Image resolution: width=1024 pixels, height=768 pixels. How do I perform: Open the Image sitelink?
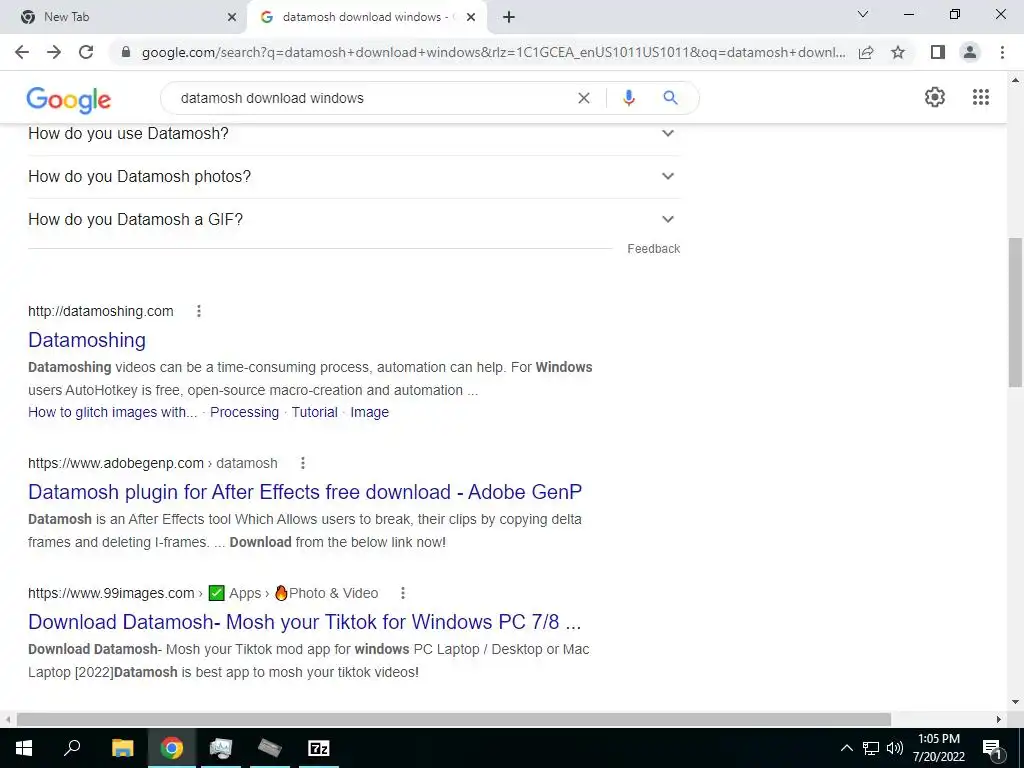click(370, 412)
